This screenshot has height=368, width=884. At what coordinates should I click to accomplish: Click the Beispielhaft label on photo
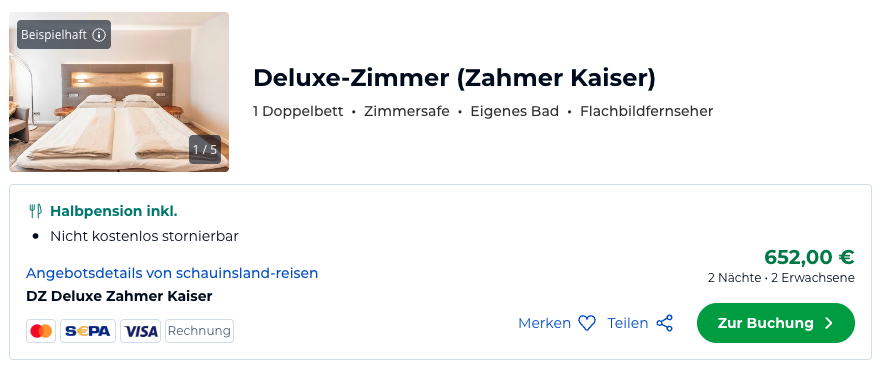pos(54,35)
